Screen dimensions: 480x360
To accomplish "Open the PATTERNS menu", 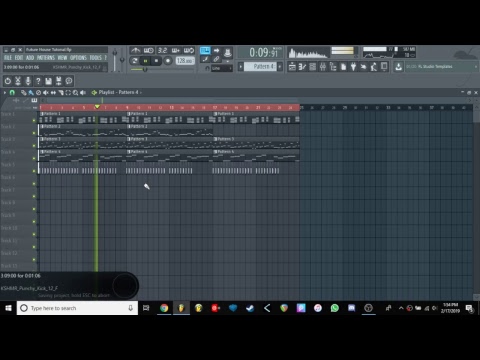I will 46,58.
